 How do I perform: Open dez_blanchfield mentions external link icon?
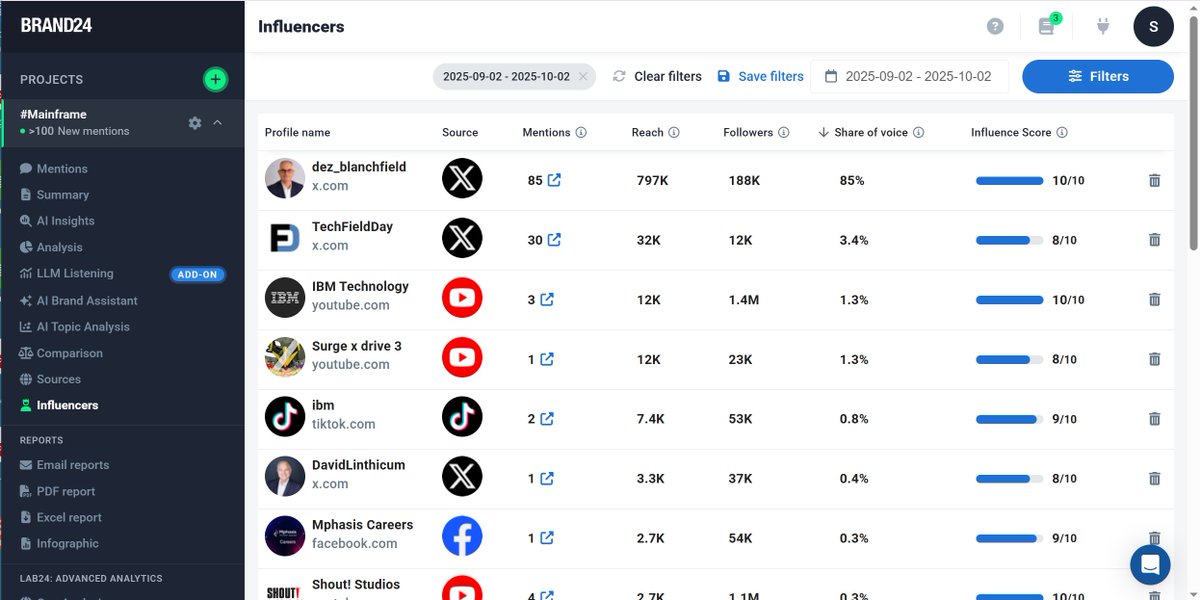tap(554, 180)
